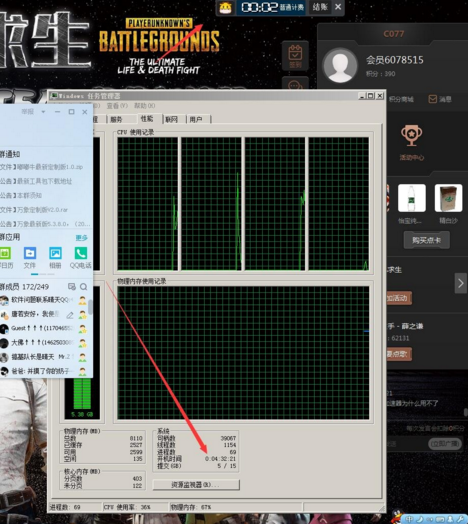
Task: Click the 00:02 billing timer display
Action: [x=260, y=7]
